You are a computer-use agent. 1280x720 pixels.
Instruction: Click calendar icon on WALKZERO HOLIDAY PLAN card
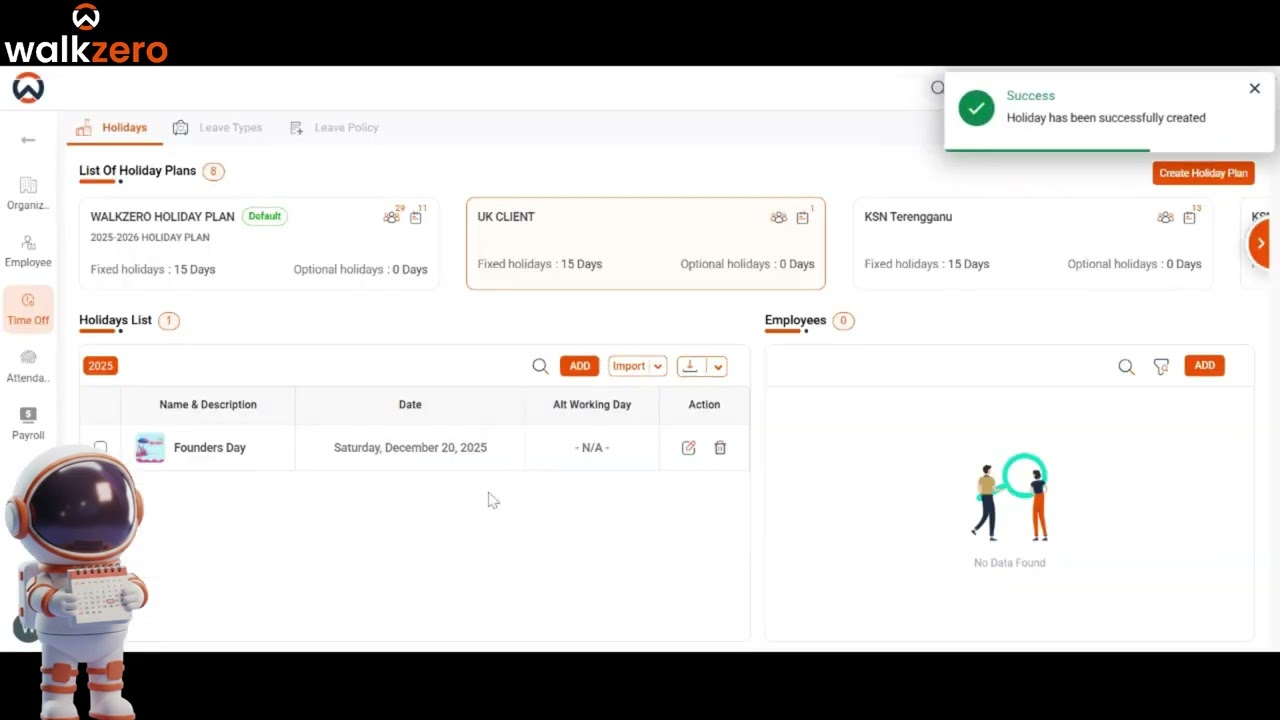416,217
